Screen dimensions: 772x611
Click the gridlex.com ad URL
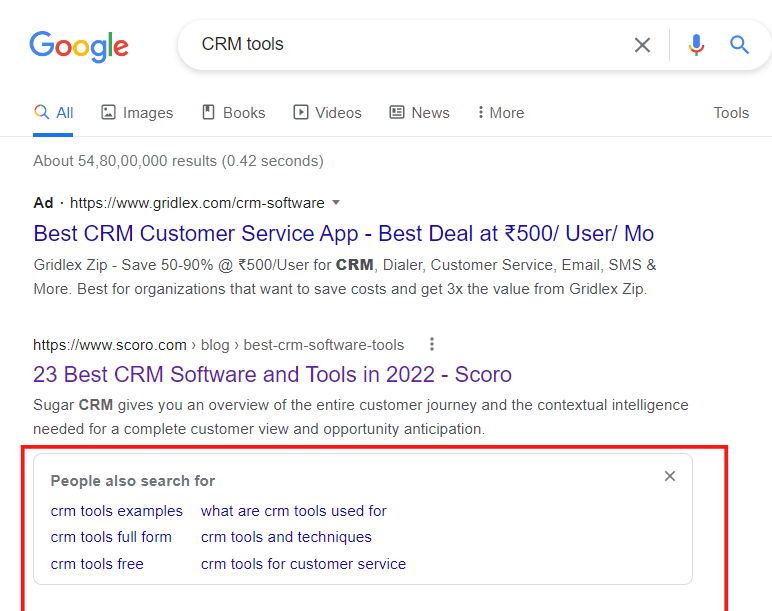pos(197,203)
